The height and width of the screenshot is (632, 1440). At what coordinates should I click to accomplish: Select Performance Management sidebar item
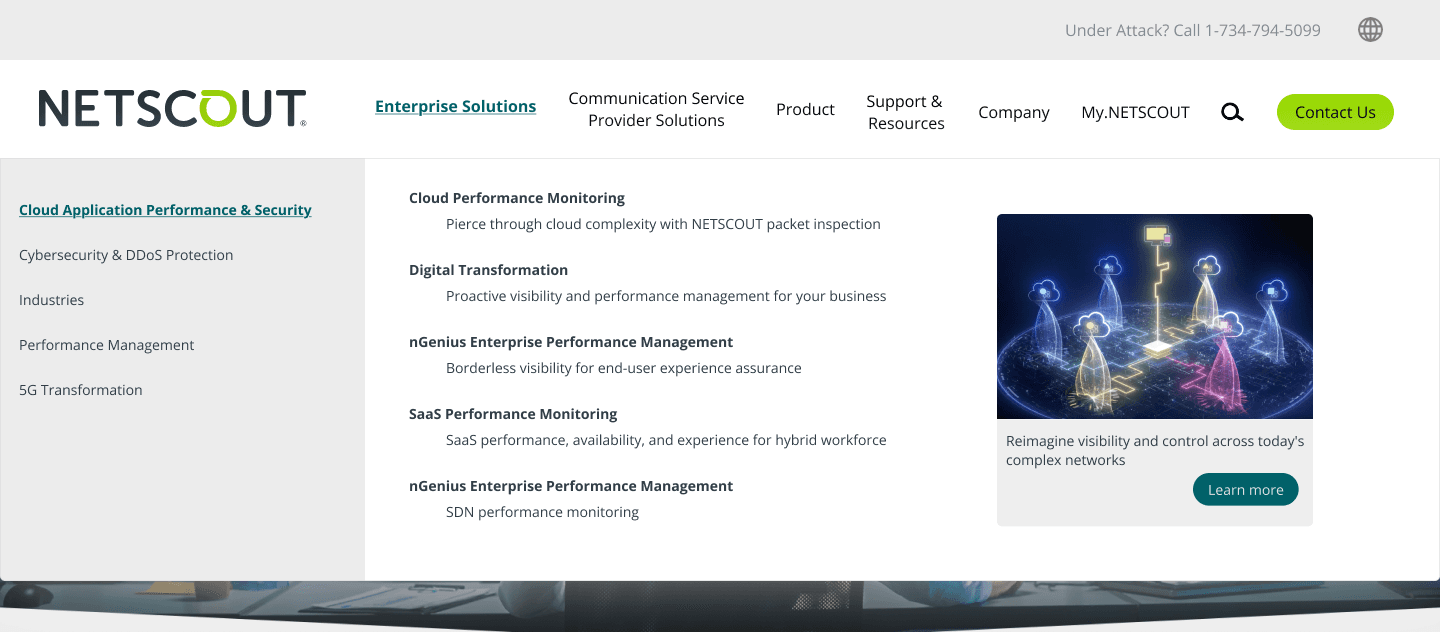coord(106,345)
